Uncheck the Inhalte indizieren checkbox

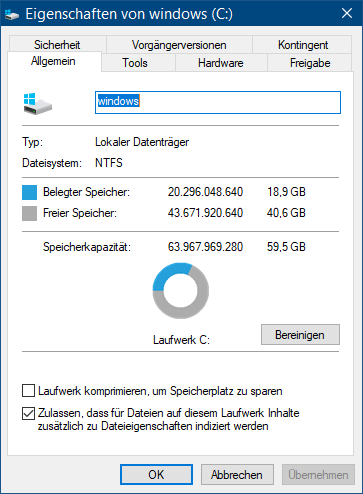(x=28, y=413)
